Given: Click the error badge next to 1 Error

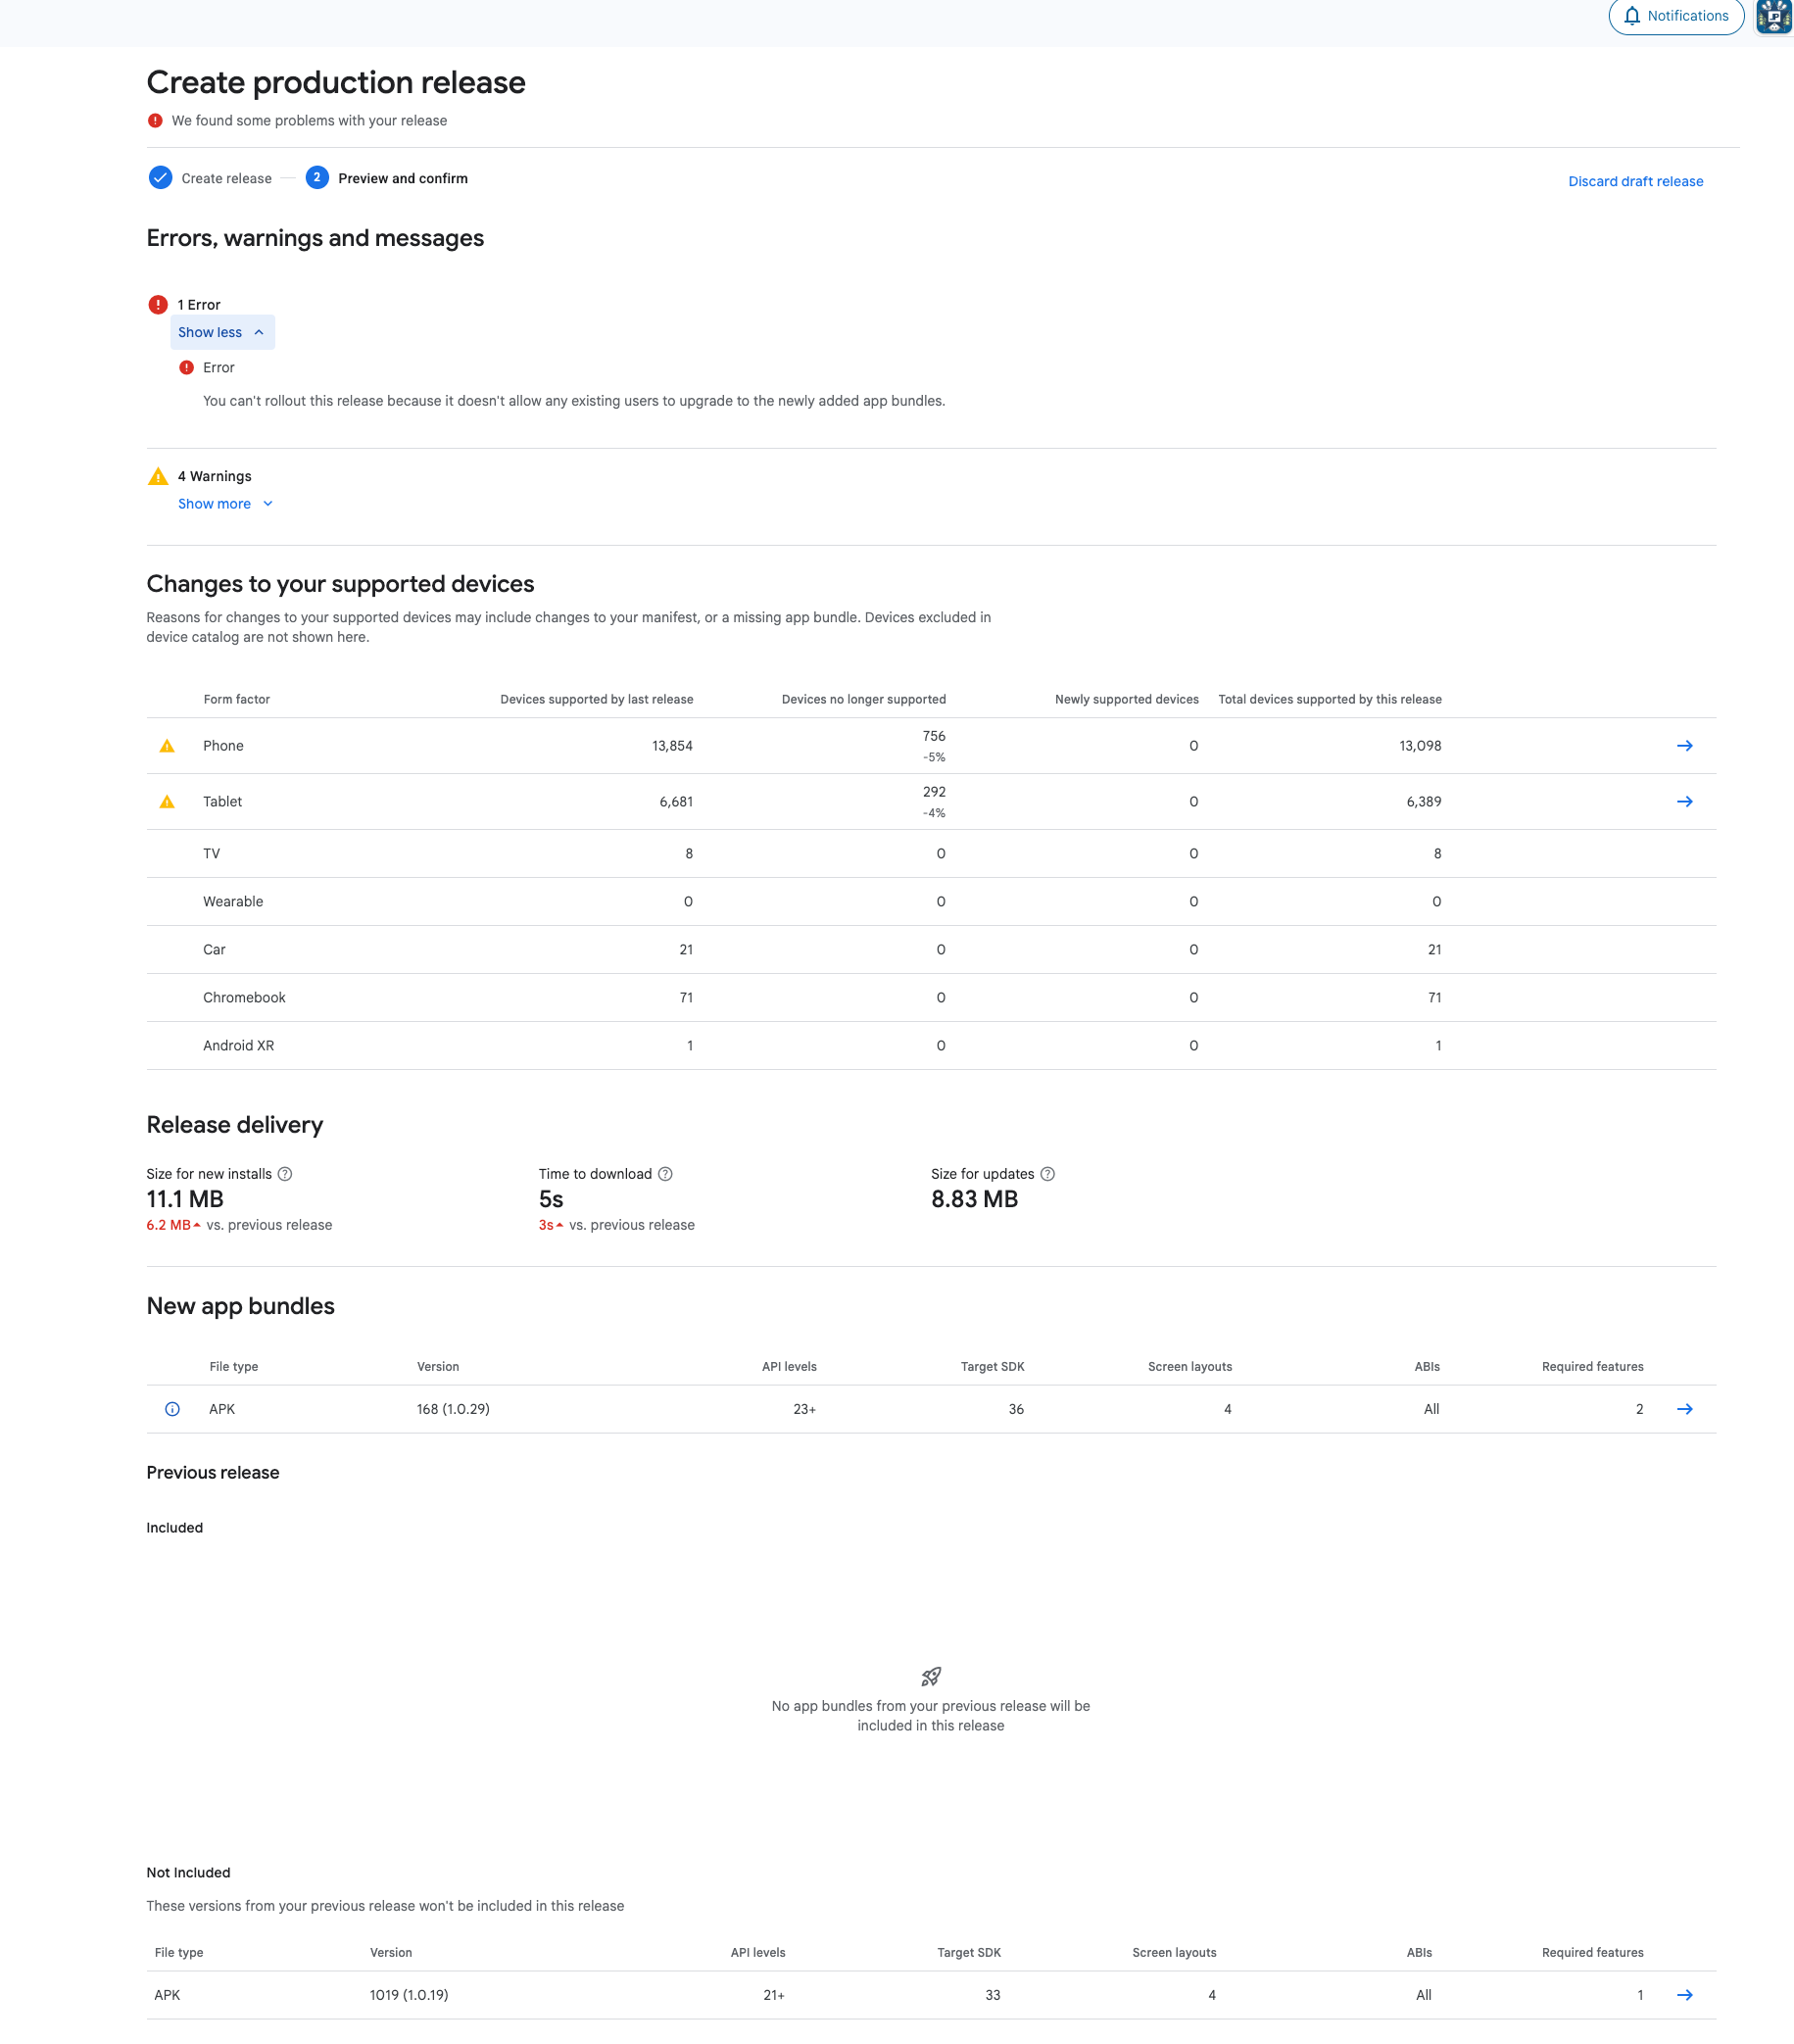Looking at the screenshot, I should click(160, 304).
